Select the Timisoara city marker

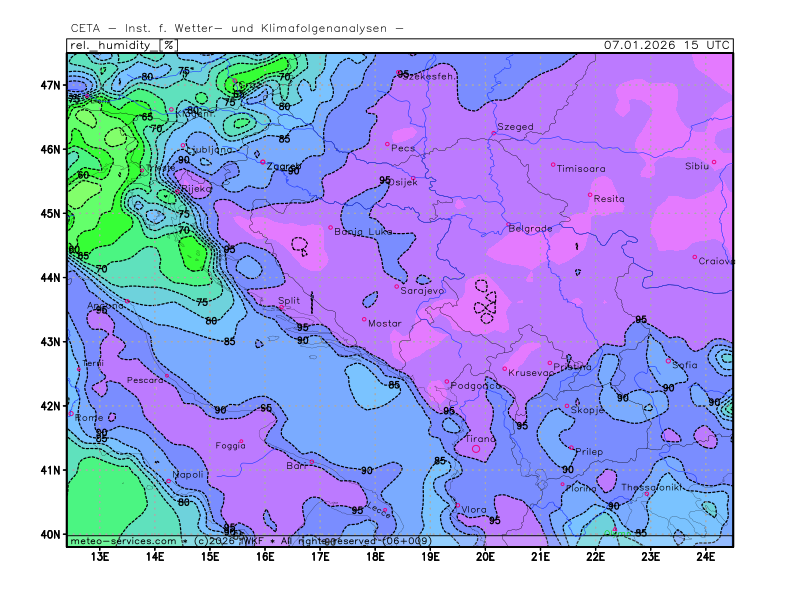pos(553,165)
